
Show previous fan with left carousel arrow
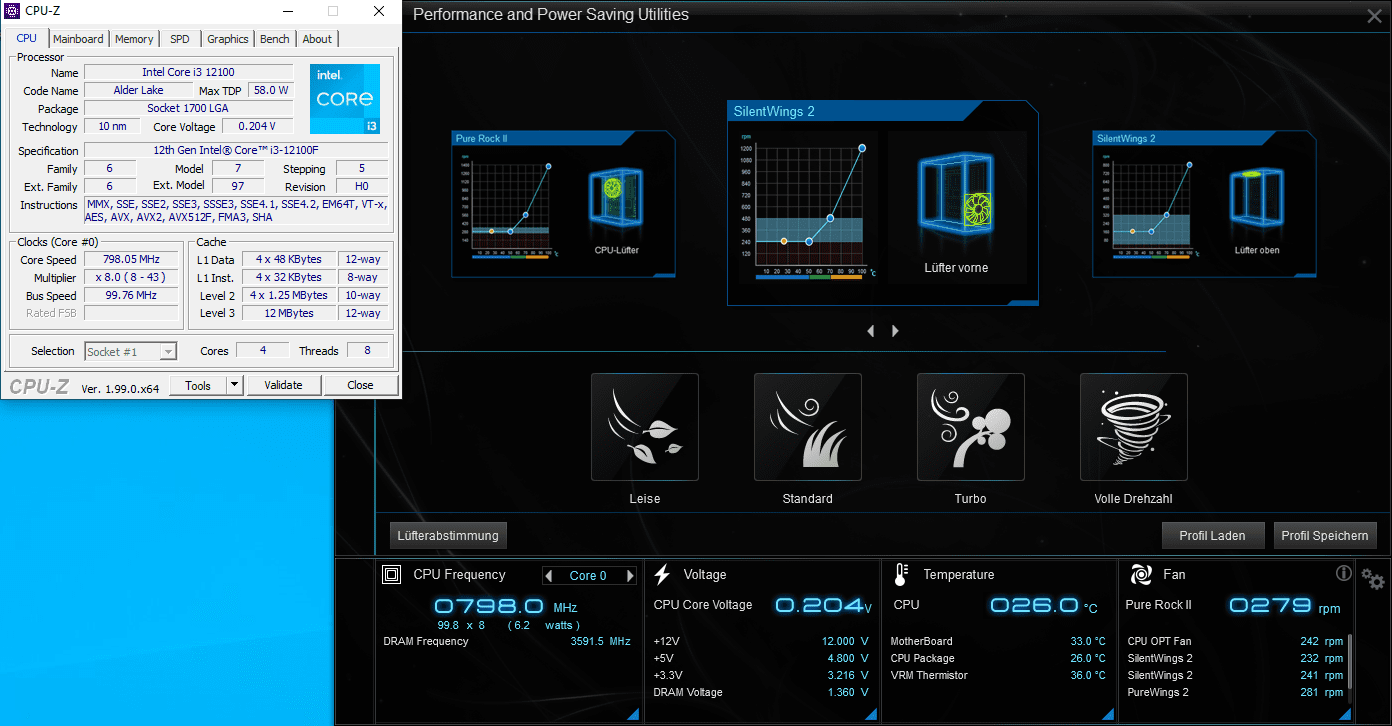871,331
